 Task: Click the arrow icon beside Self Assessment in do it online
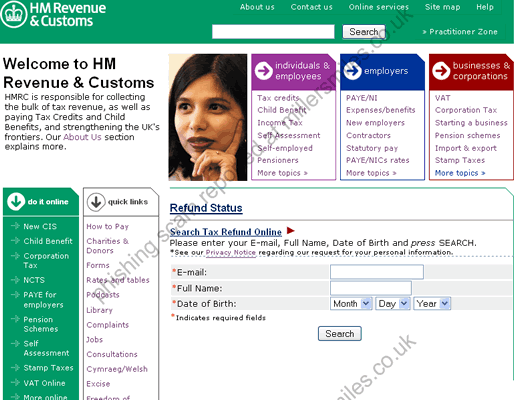(x=15, y=343)
